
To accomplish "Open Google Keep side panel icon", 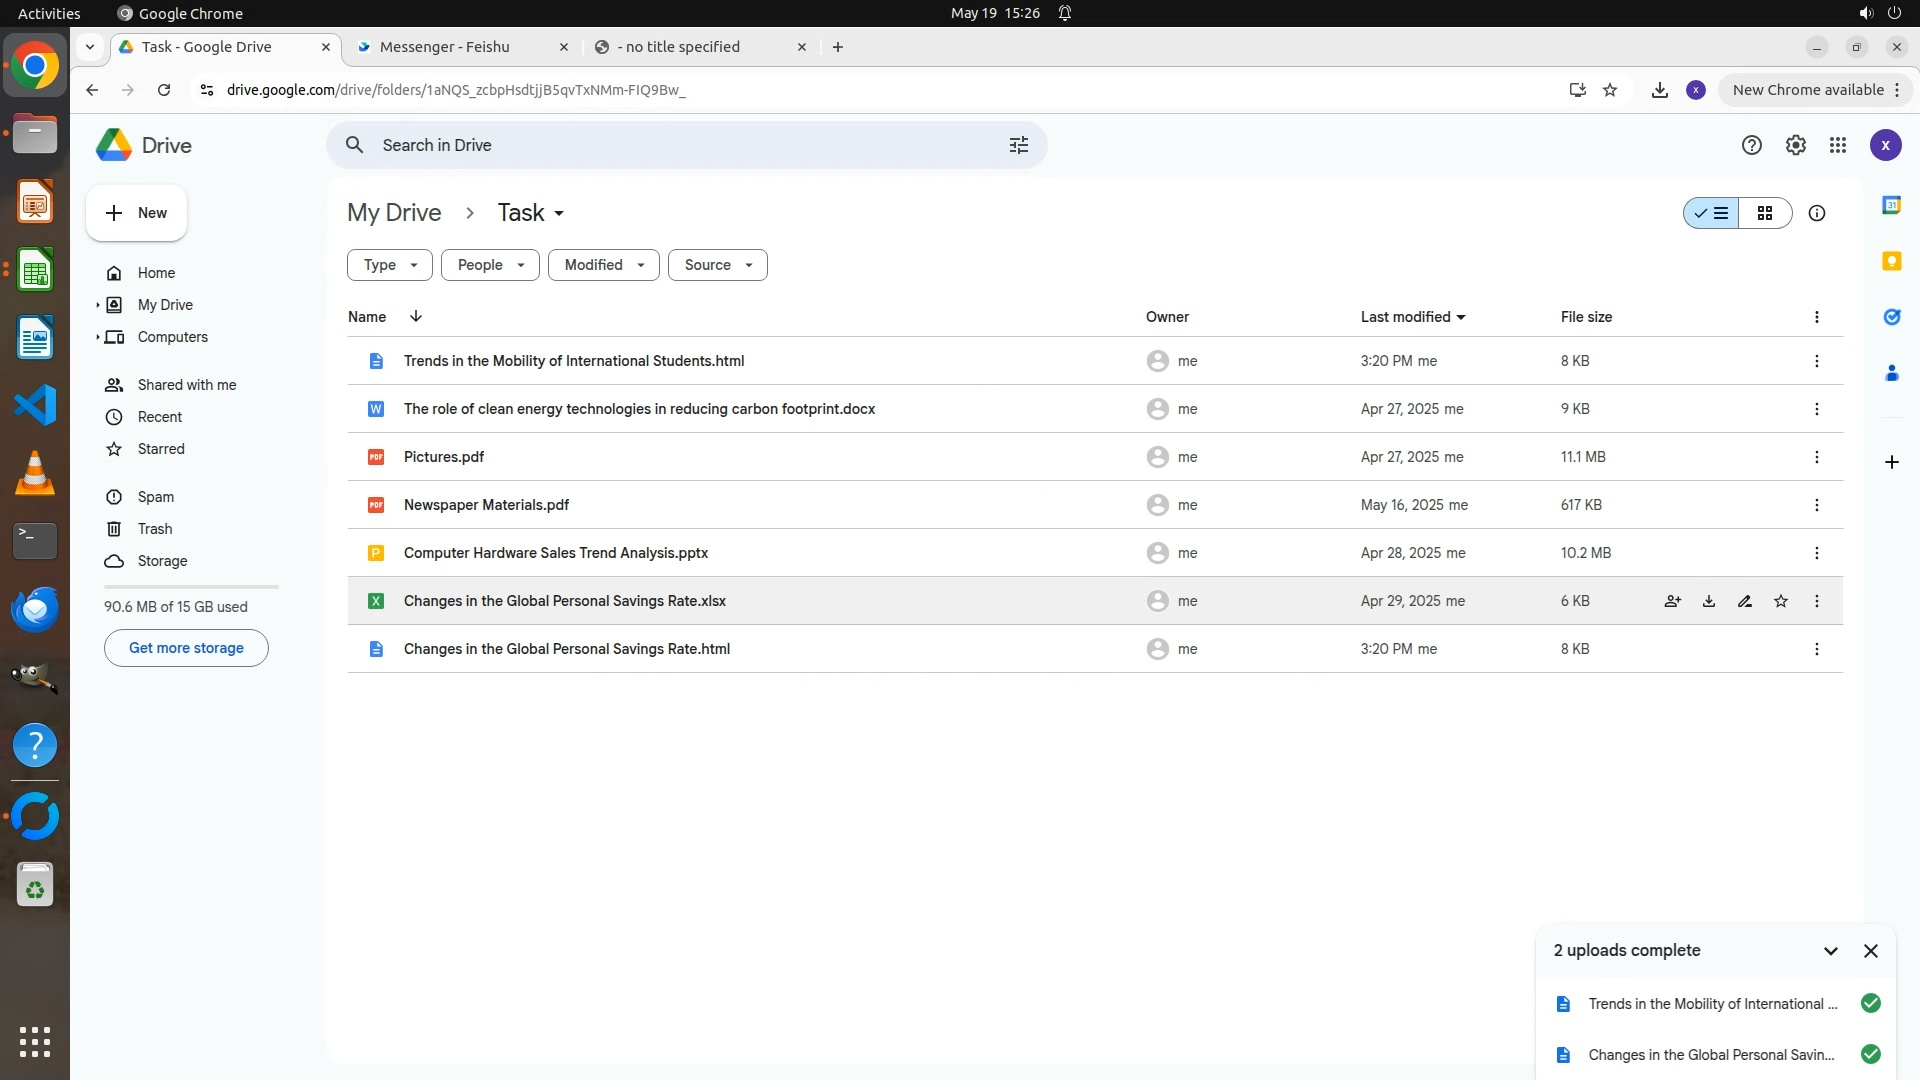I will coord(1891,261).
